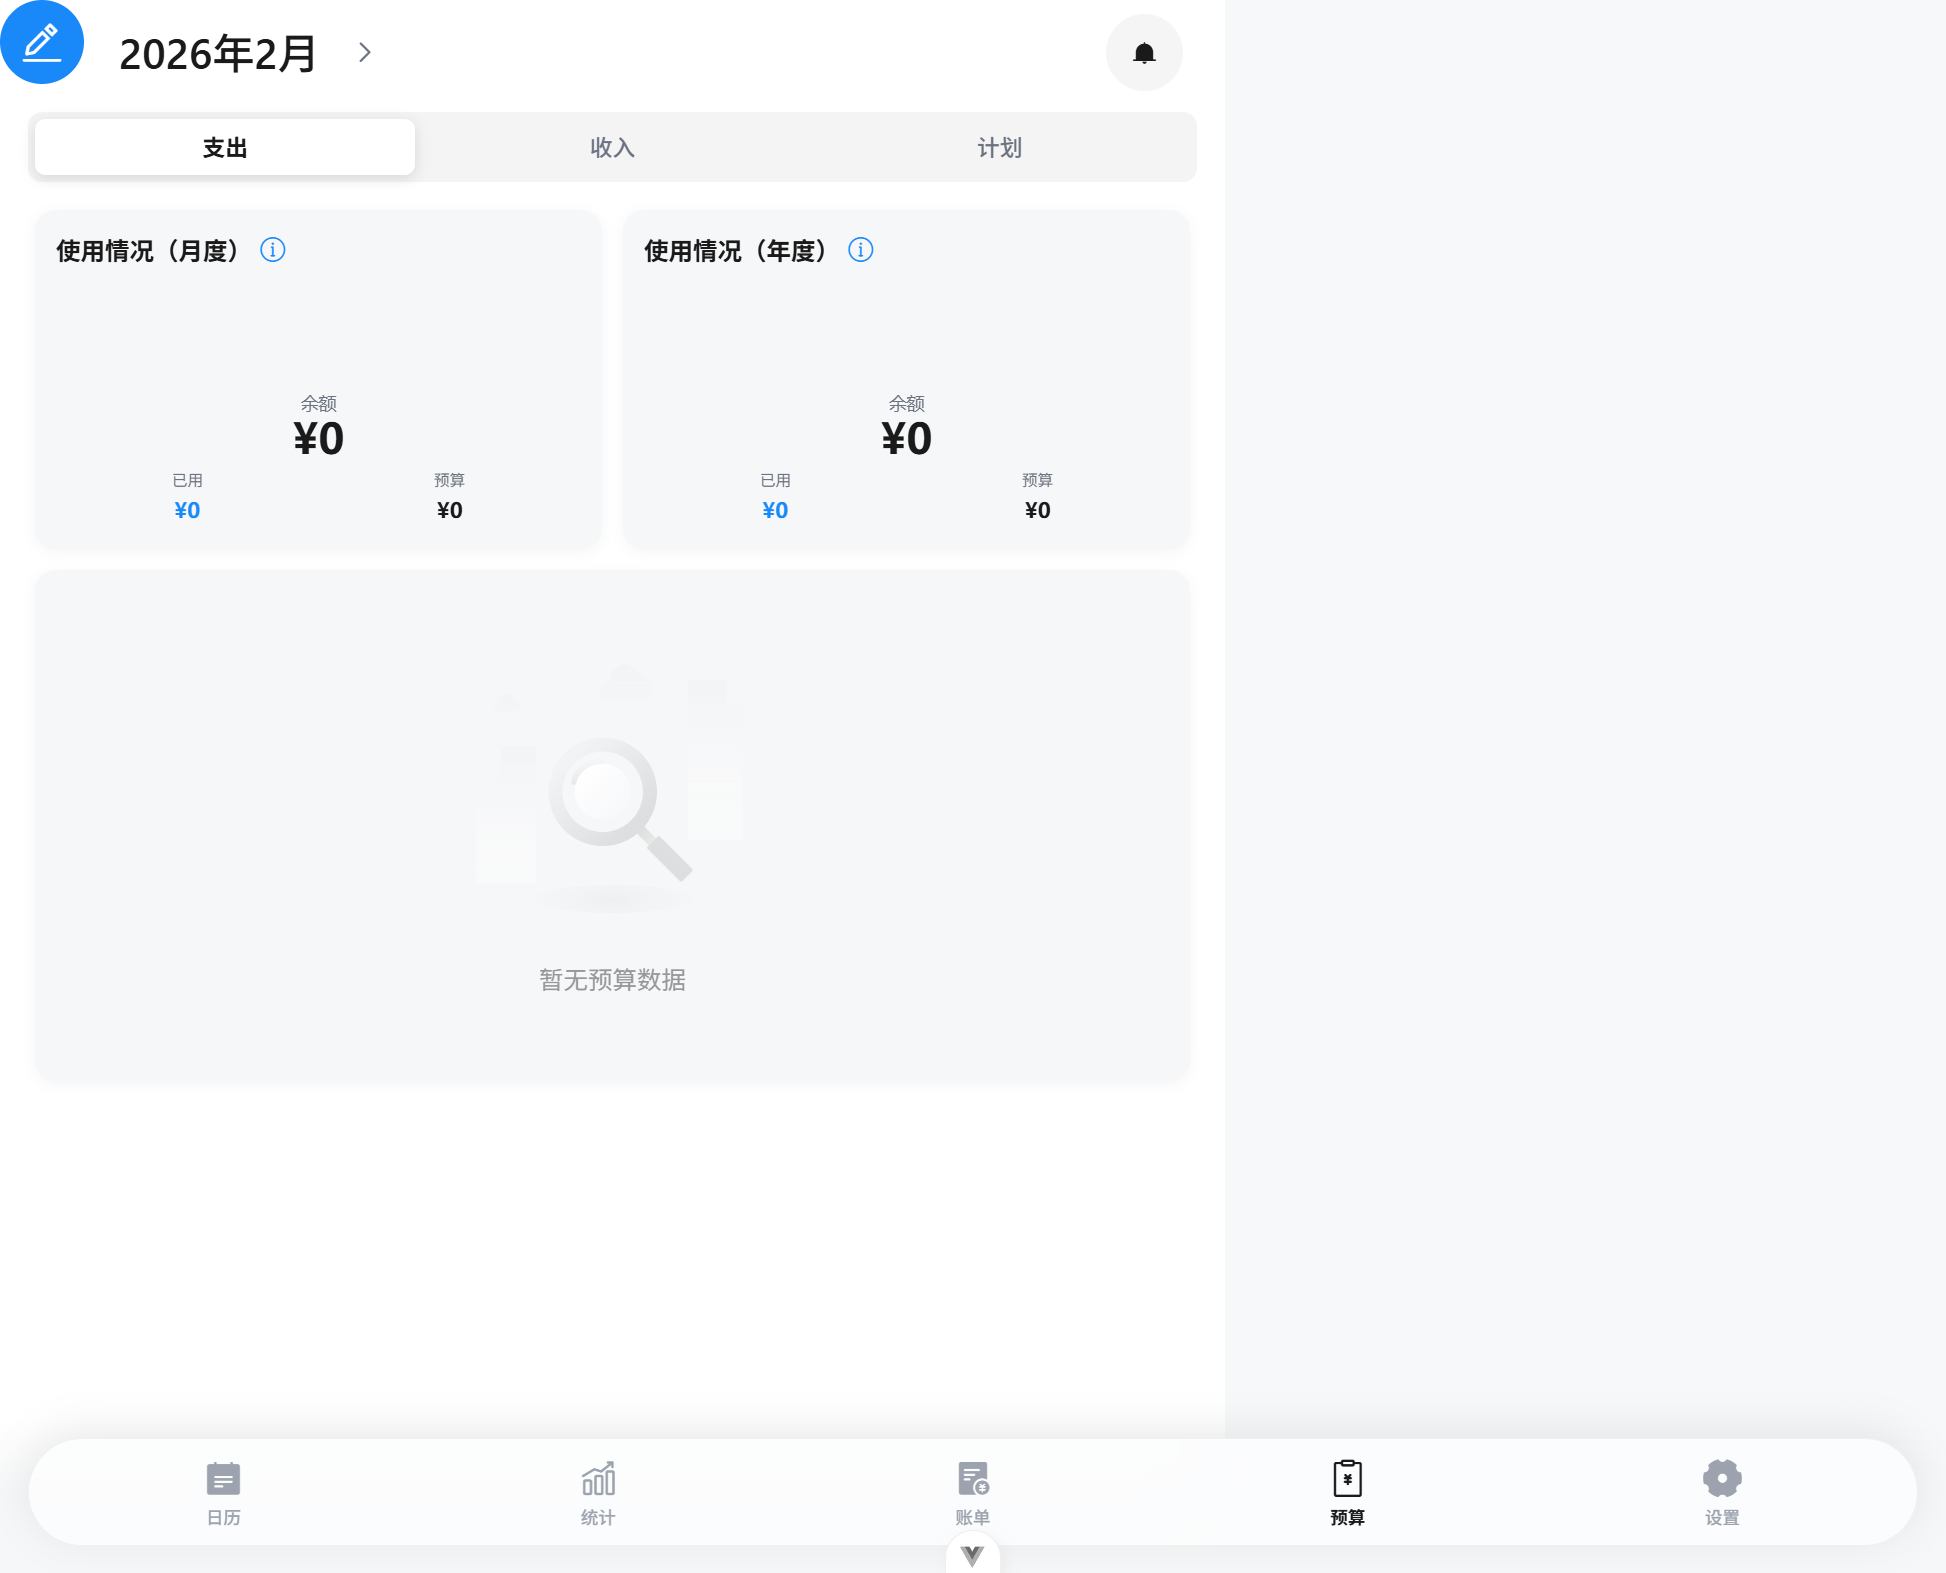Screen dimensions: 1946x1573
Task: Open notifications via the bell icon
Action: pos(1144,53)
